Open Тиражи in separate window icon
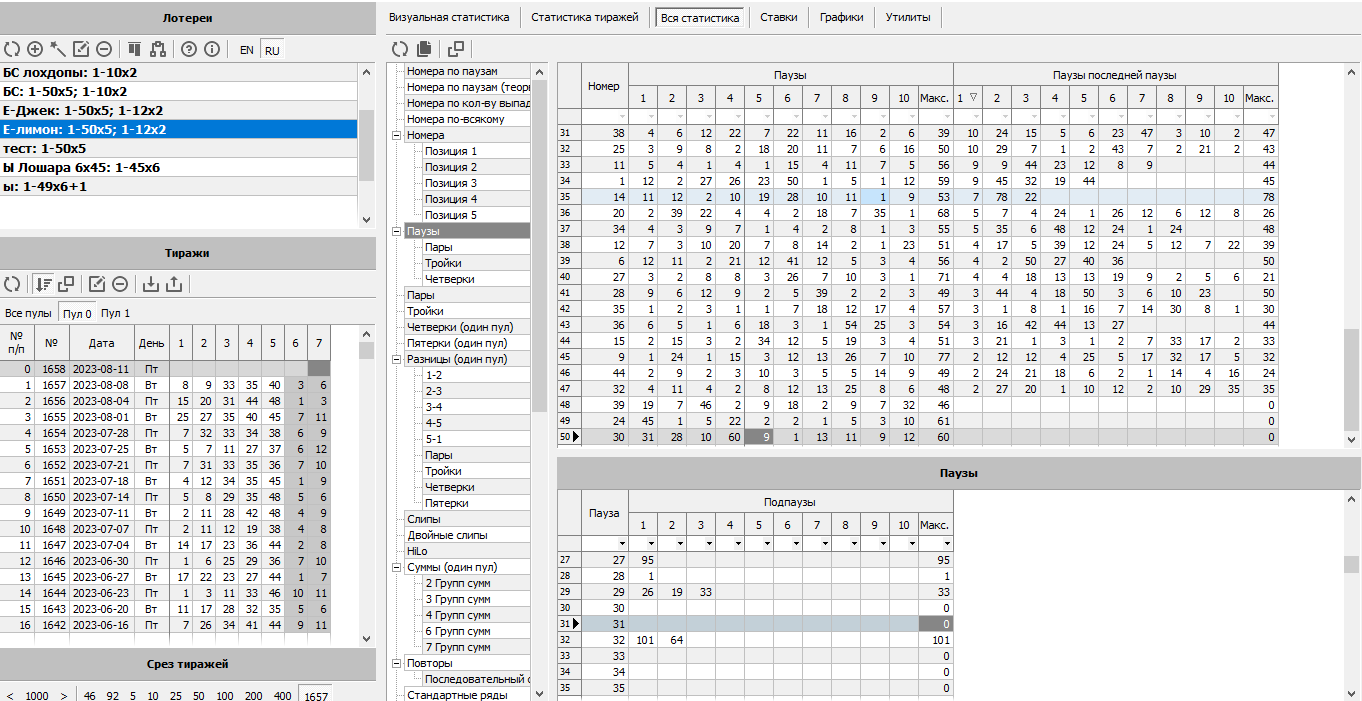1362x701 pixels. (x=66, y=284)
